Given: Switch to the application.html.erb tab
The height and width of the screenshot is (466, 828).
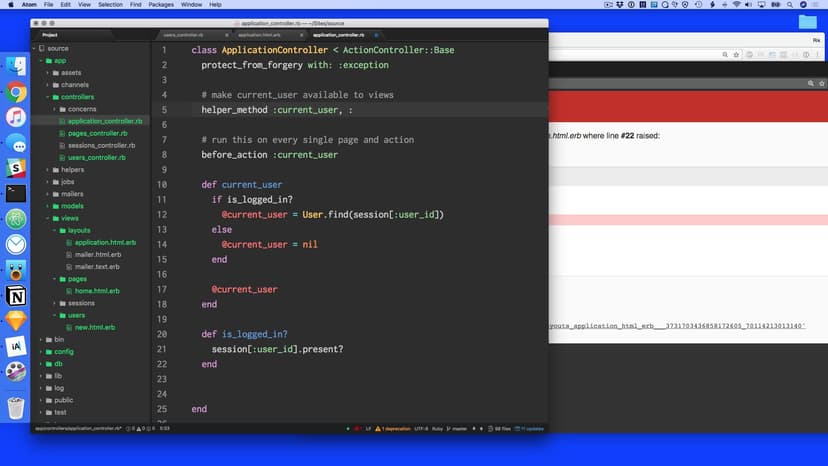Looking at the screenshot, I should pyautogui.click(x=259, y=35).
